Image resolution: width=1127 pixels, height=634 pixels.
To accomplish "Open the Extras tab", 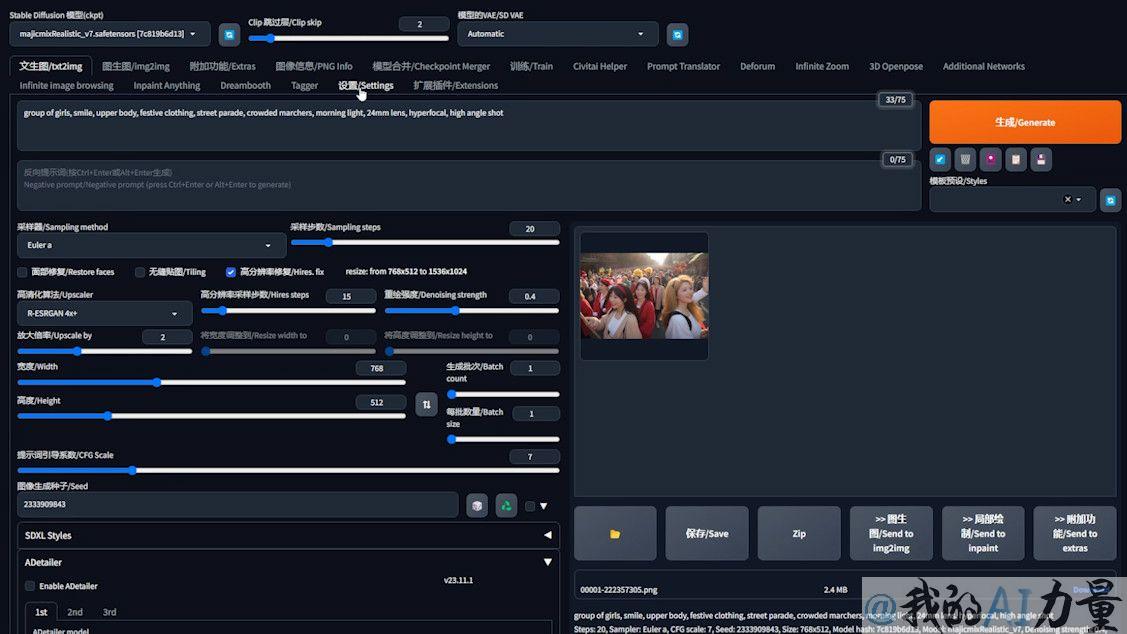I will (x=223, y=66).
